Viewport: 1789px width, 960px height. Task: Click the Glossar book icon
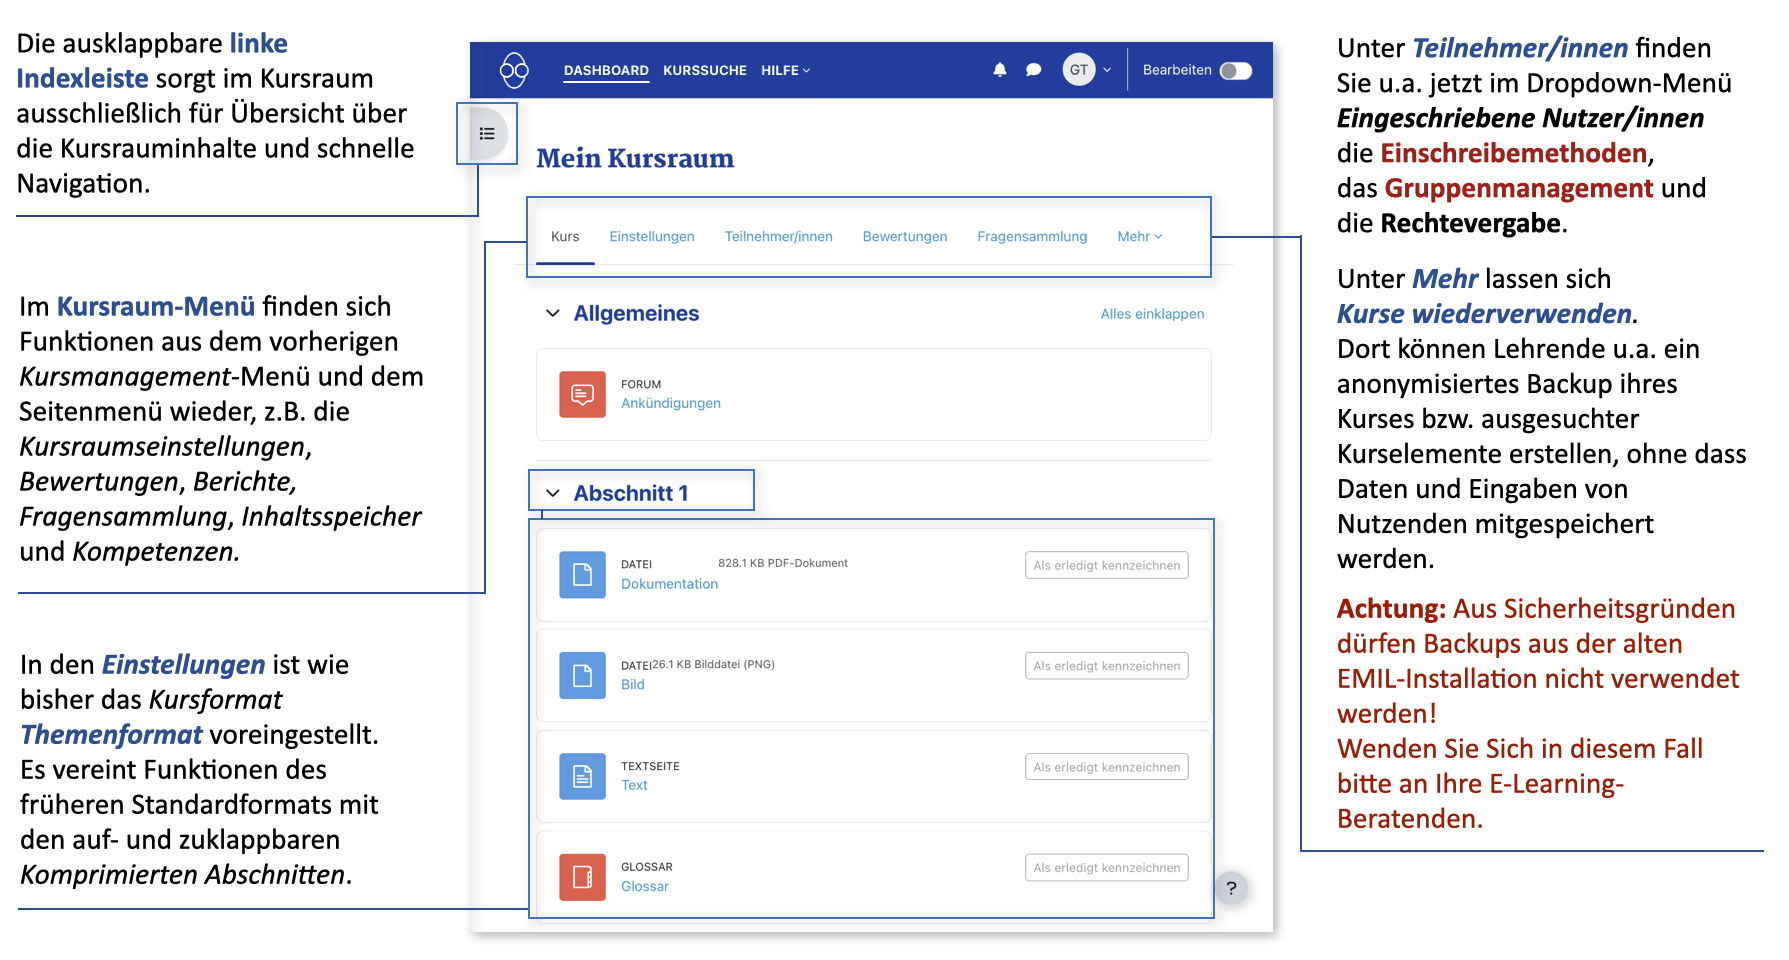582,877
